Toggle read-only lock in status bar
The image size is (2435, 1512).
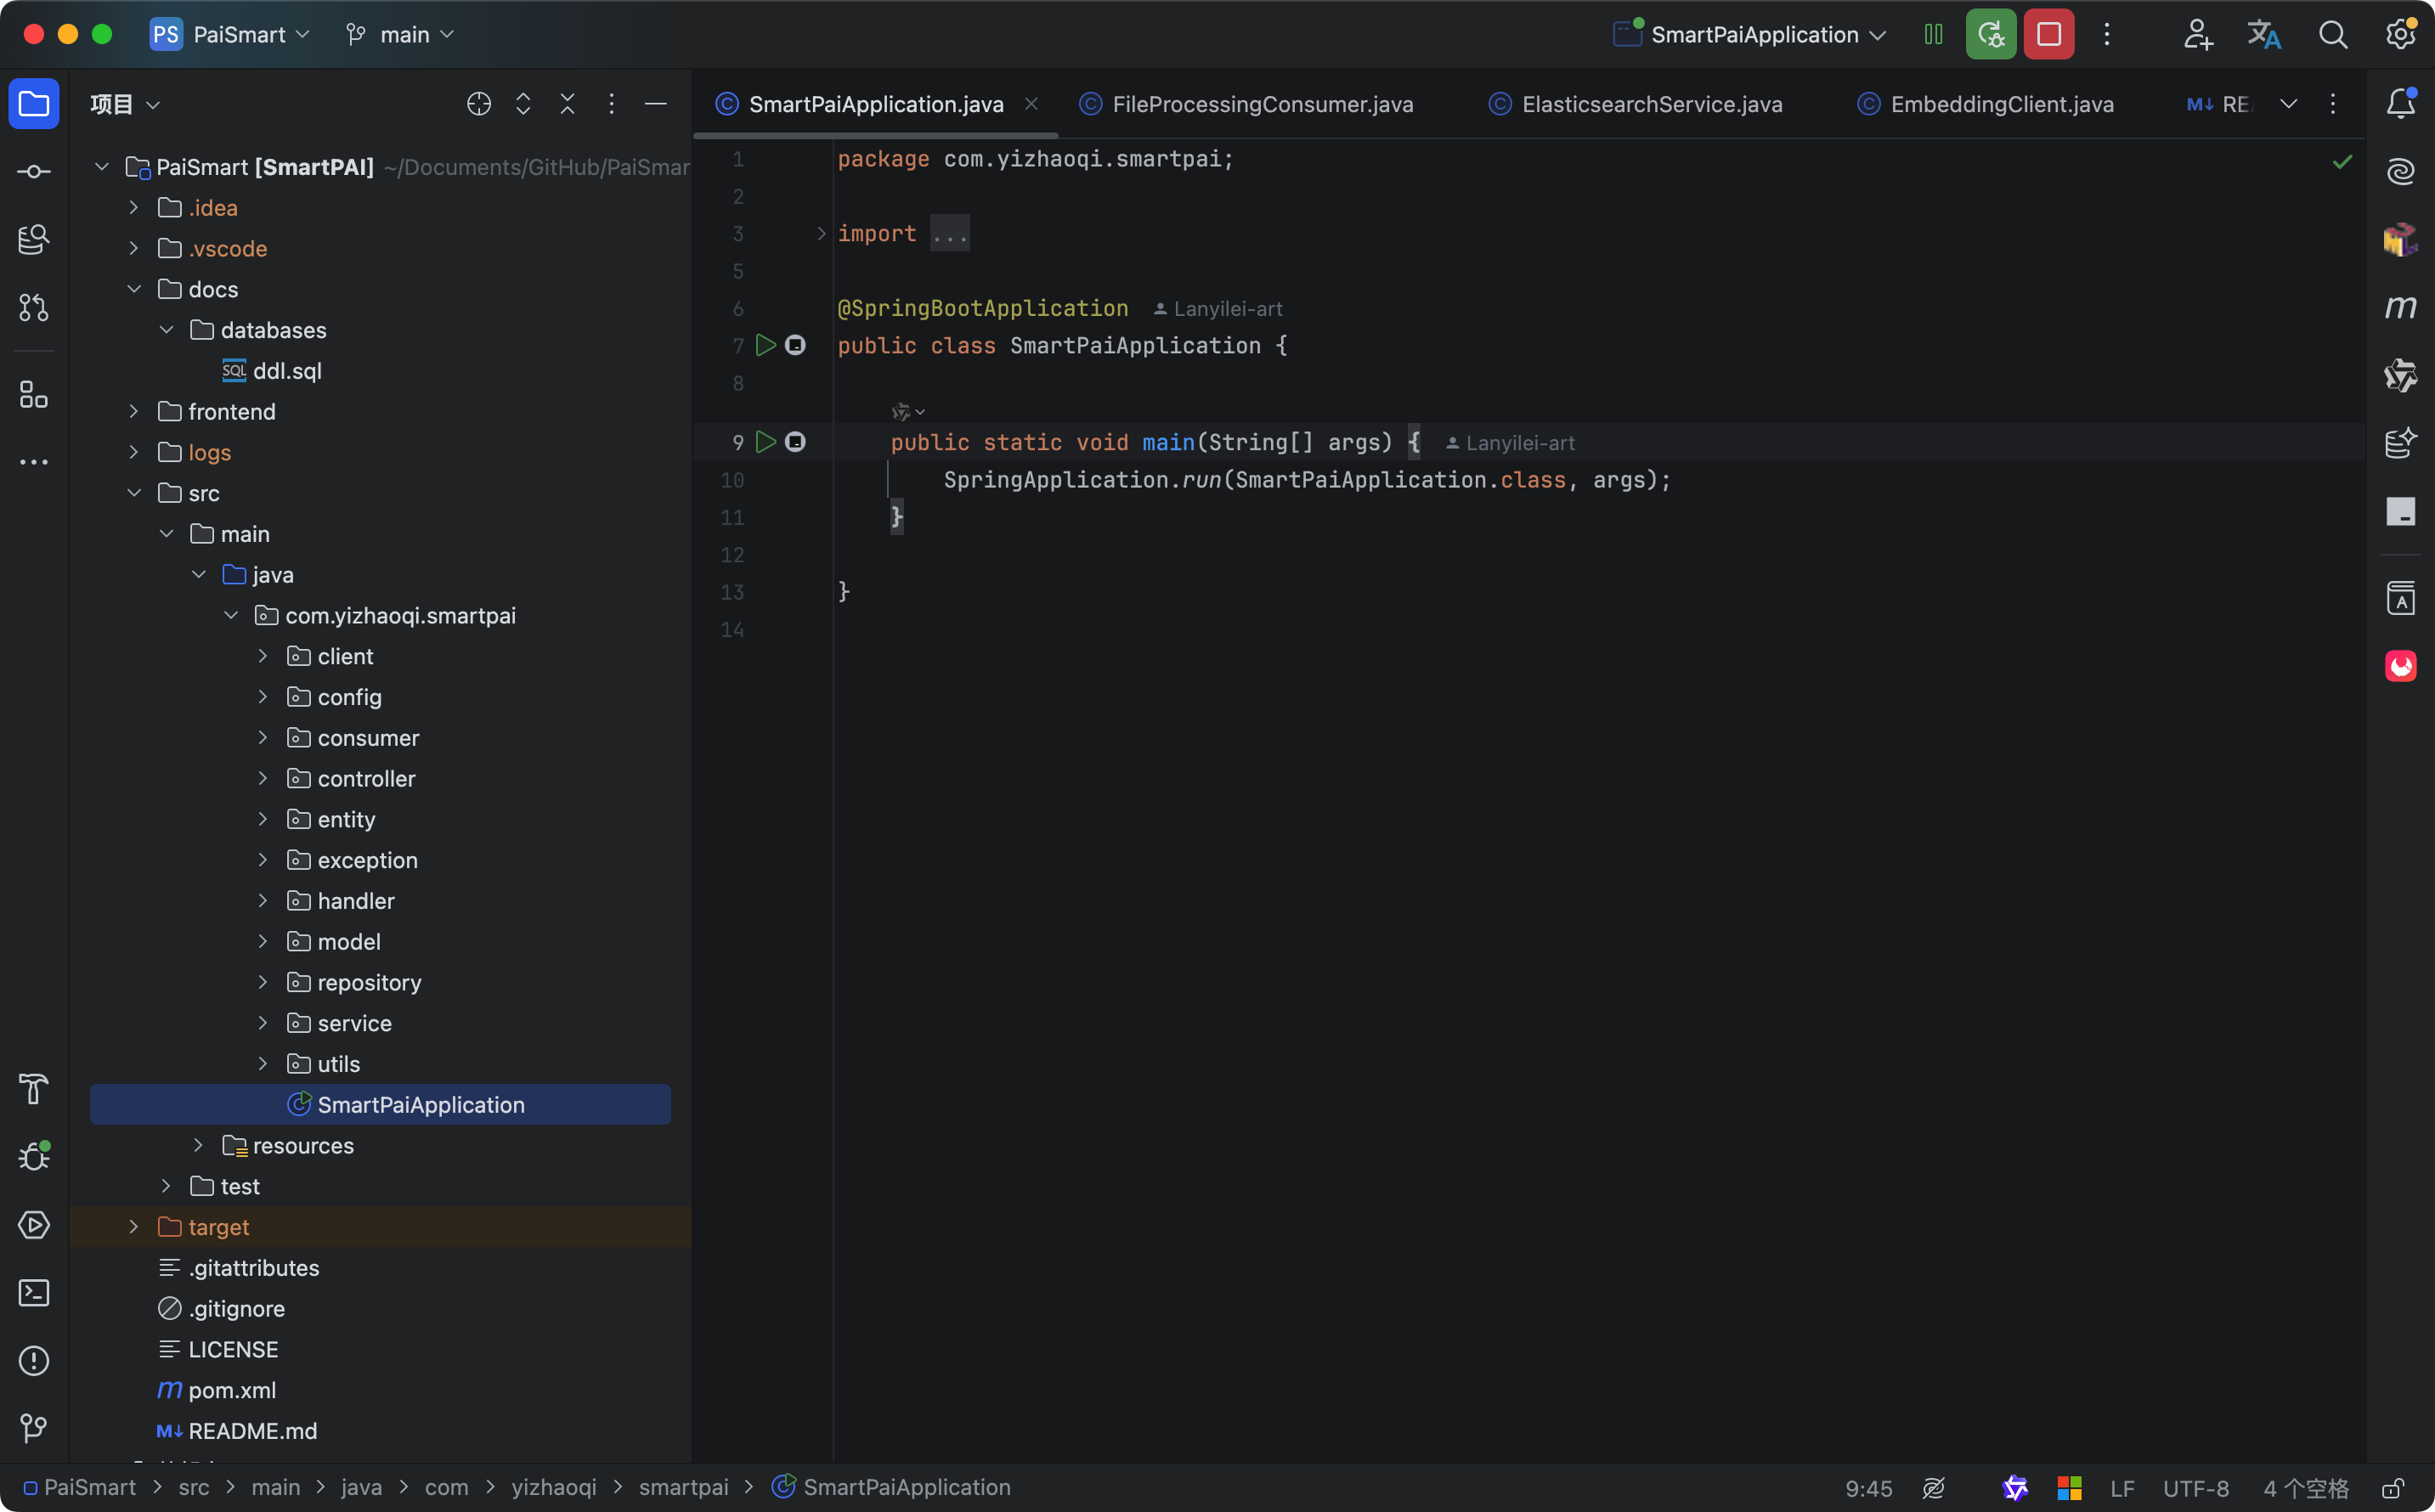[2392, 1488]
